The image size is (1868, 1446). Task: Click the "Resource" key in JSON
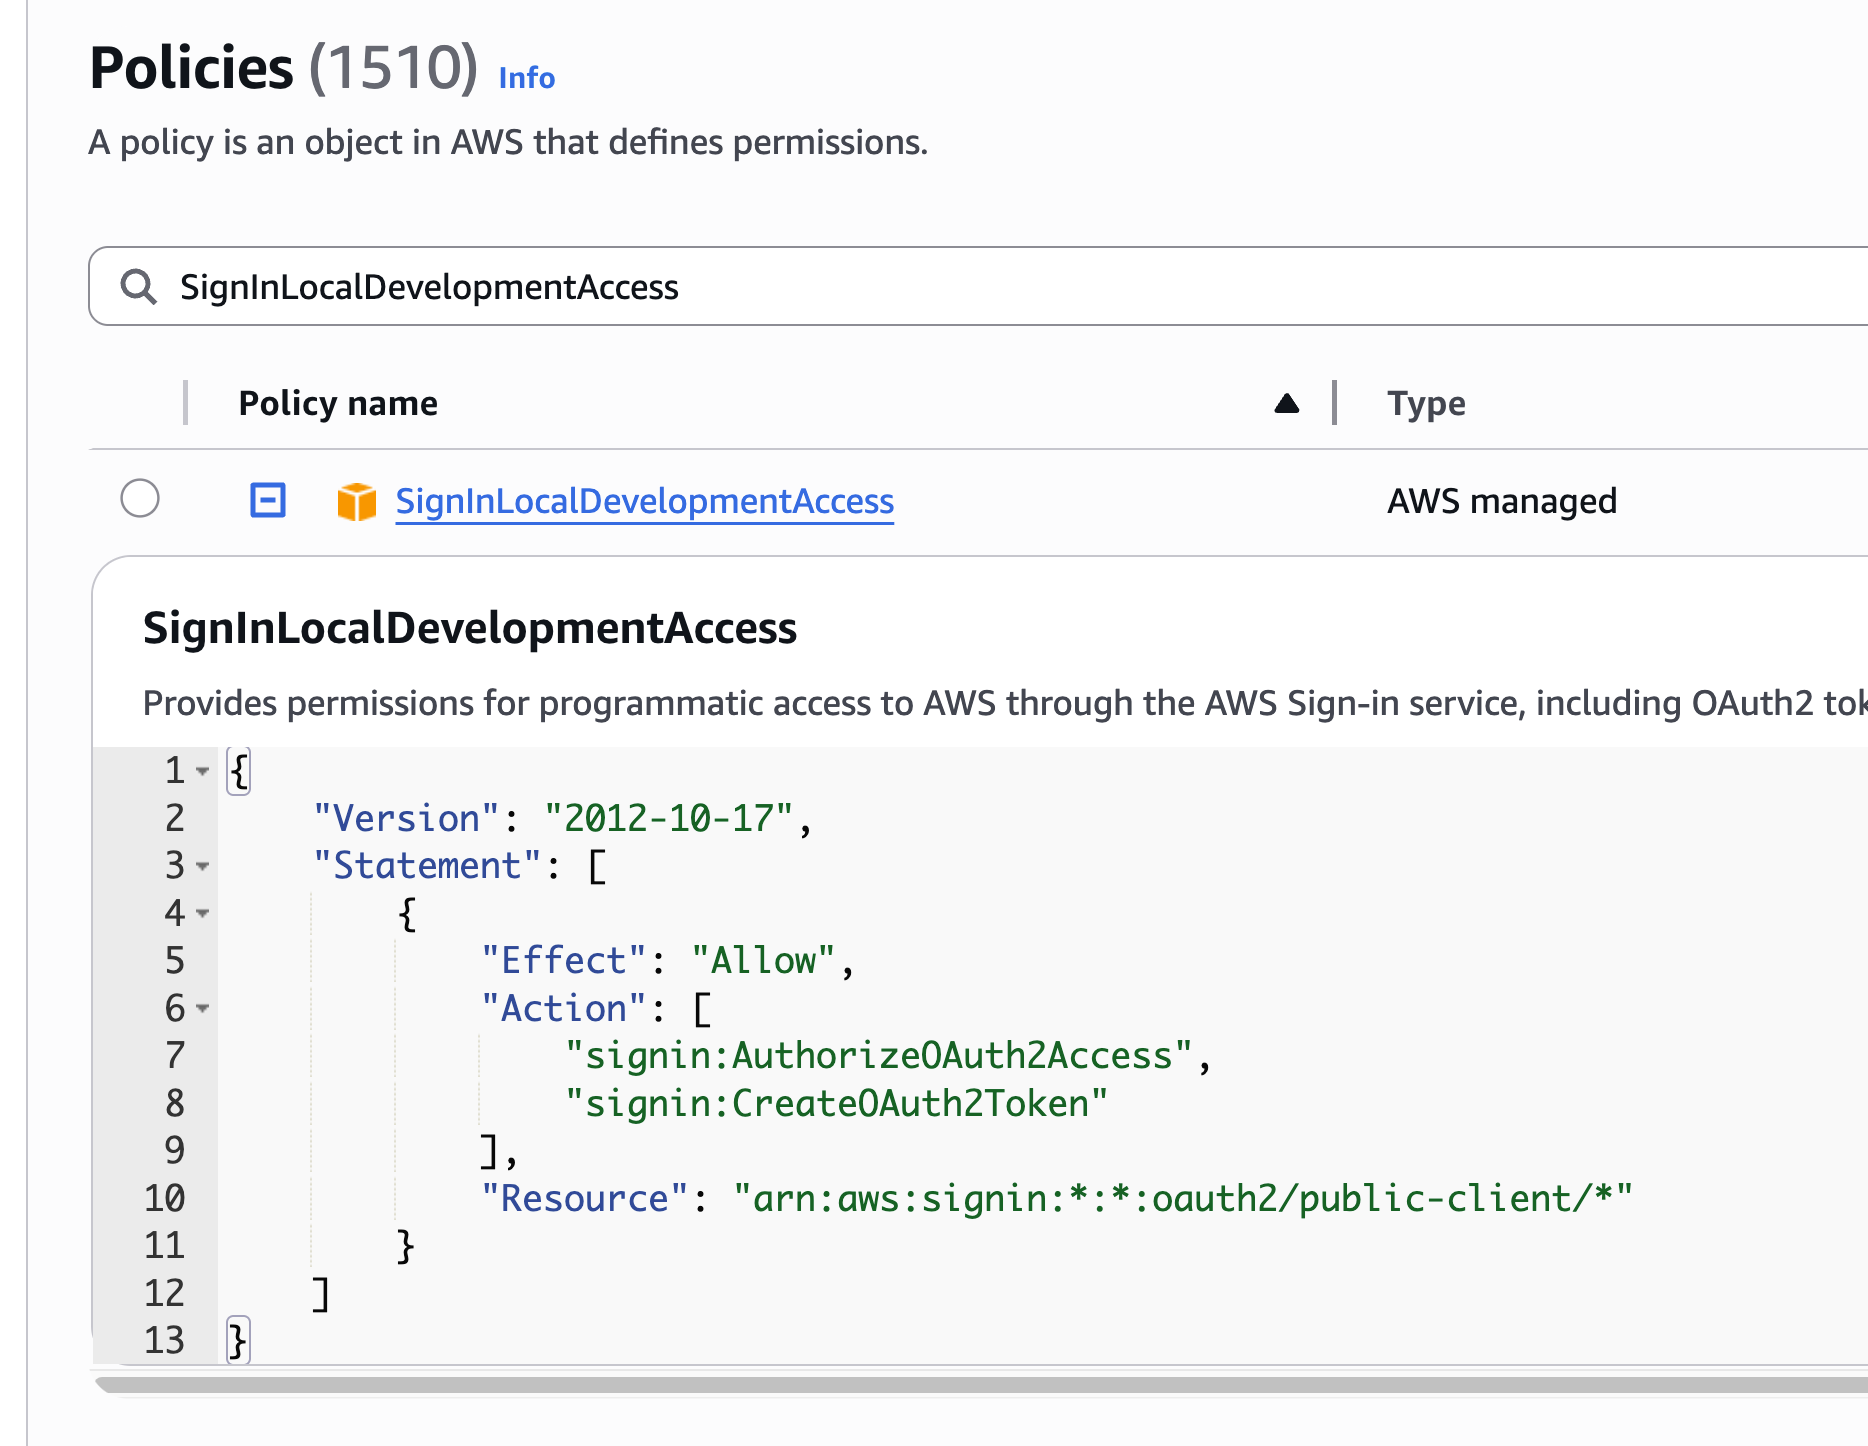point(585,1198)
